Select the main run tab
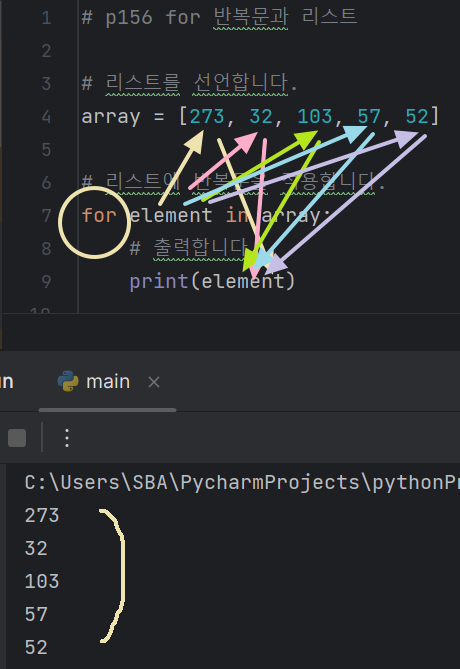 click(x=107, y=381)
